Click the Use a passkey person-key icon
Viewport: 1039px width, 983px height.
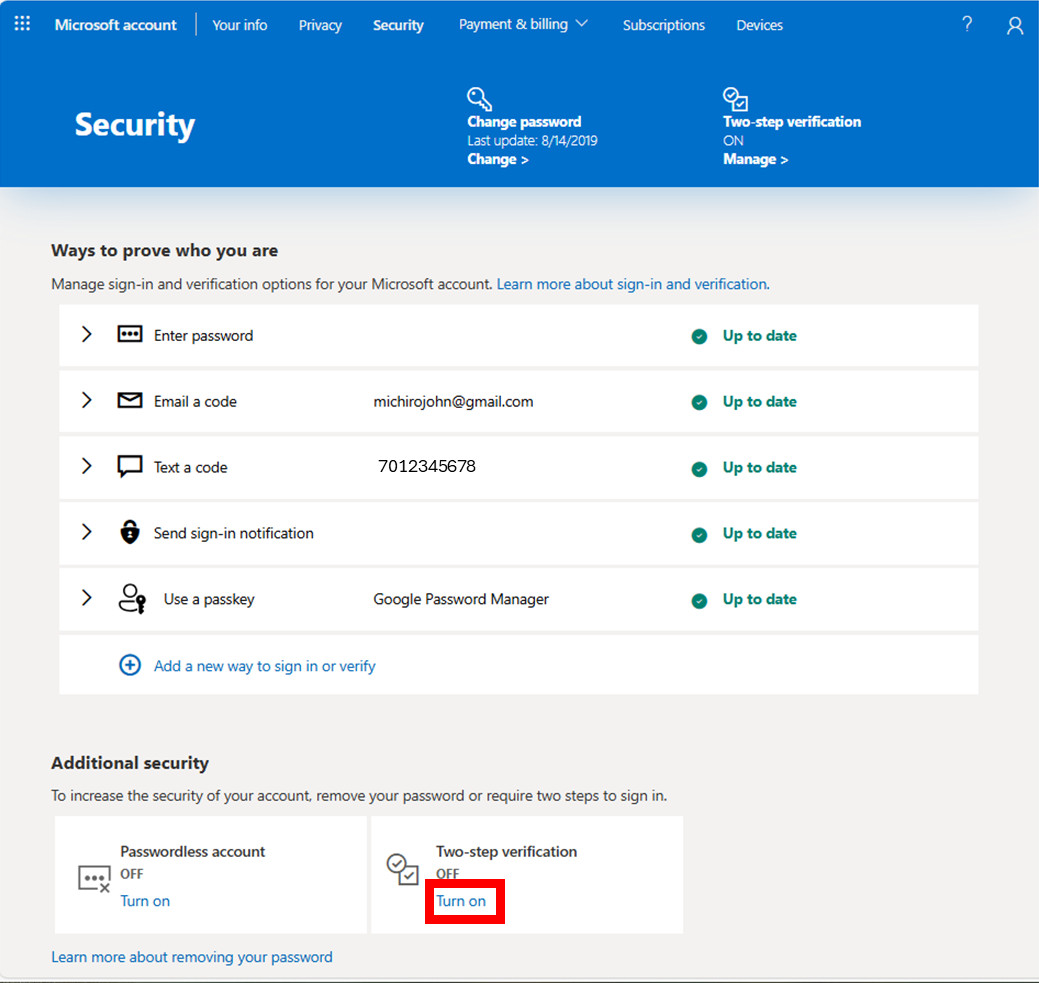132,599
